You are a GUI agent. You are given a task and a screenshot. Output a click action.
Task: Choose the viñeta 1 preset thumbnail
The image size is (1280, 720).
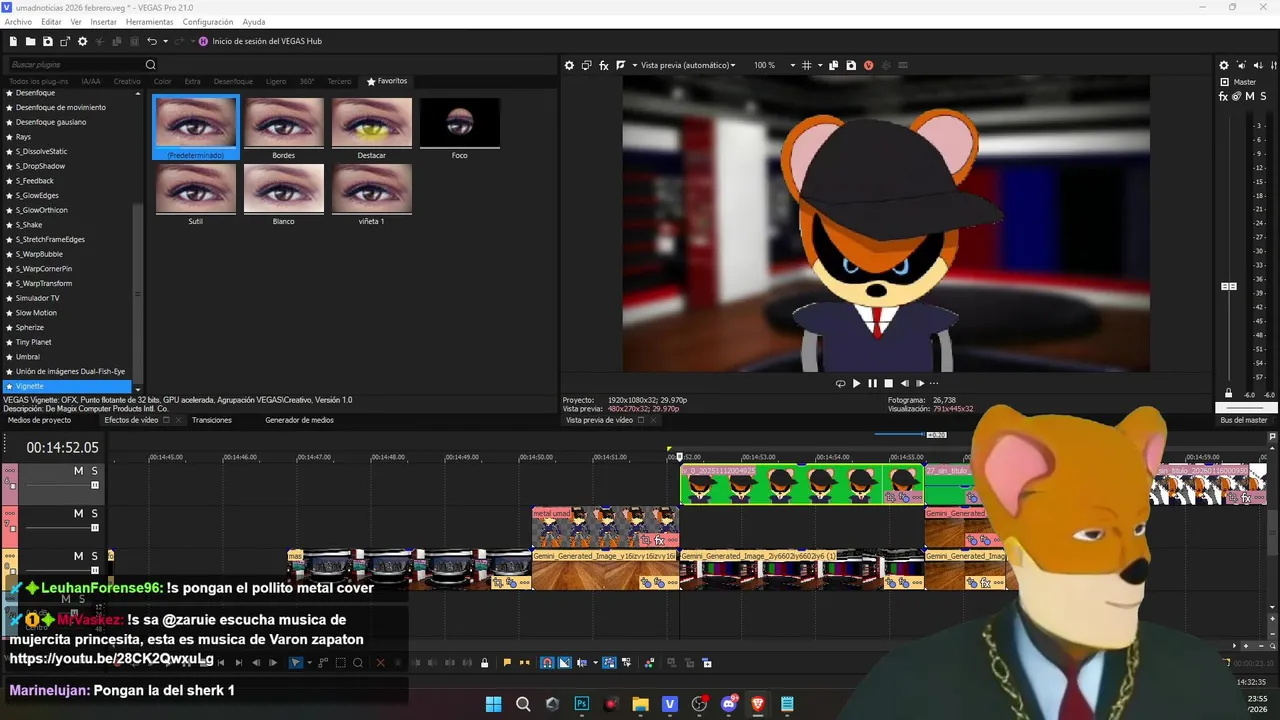[372, 188]
